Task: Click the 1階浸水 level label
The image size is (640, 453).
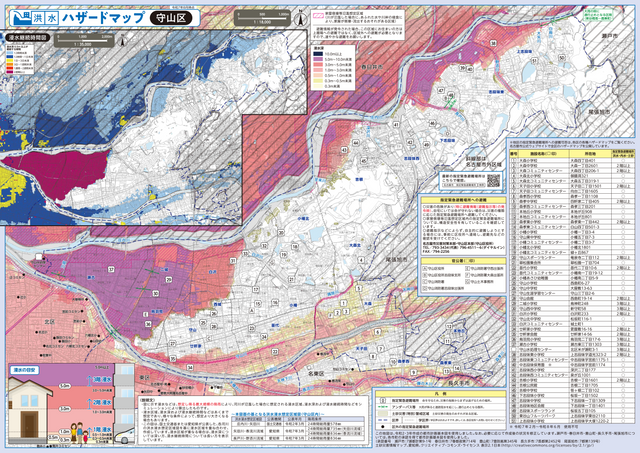Action: point(102,430)
